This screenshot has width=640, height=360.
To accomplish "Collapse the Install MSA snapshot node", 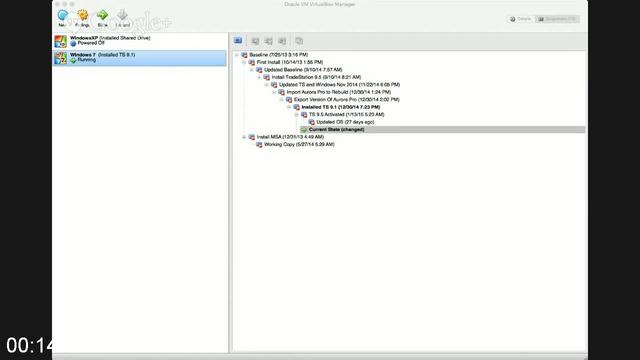I will [244, 137].
